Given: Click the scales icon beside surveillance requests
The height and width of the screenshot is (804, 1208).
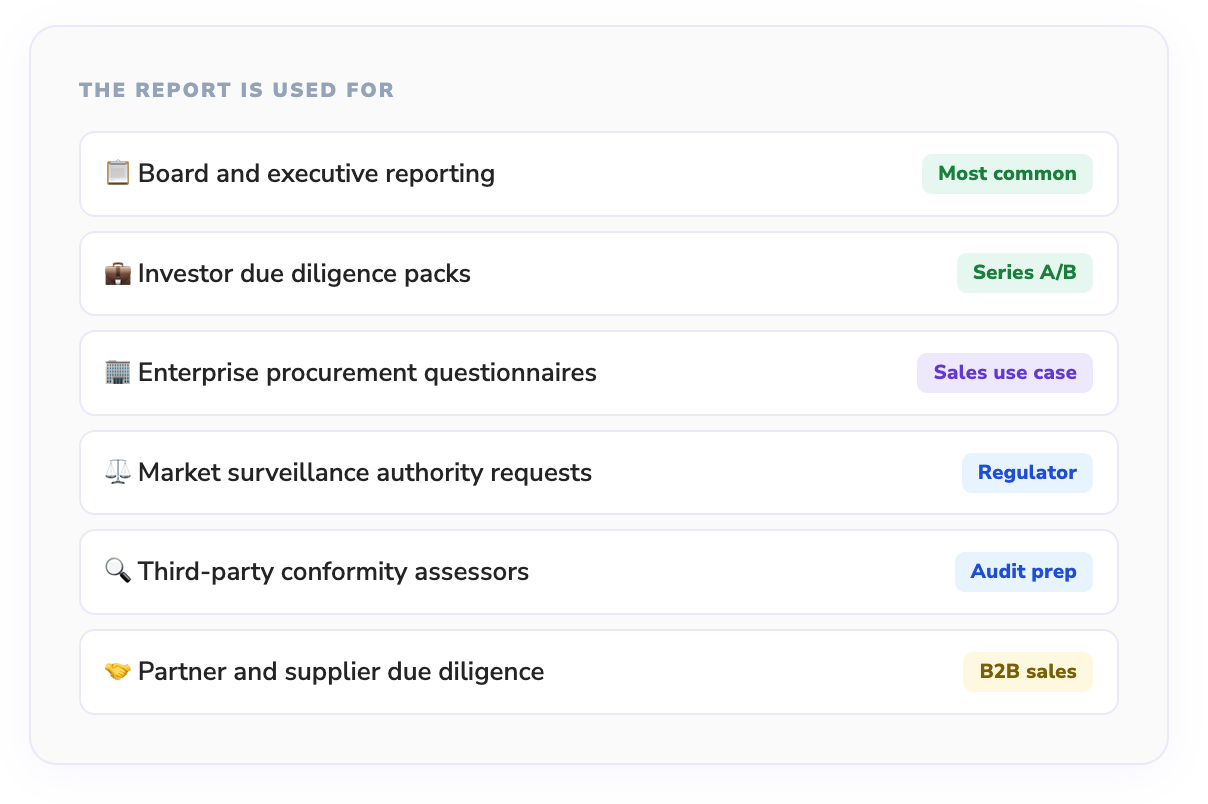Looking at the screenshot, I should click(x=118, y=471).
